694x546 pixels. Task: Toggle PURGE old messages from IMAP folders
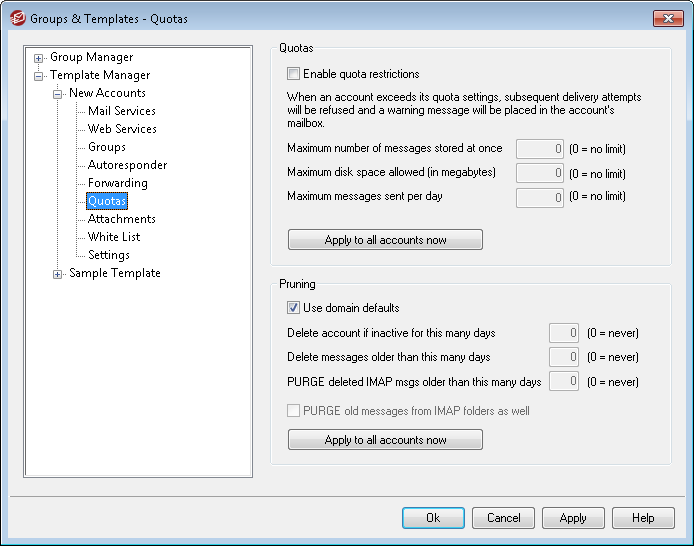tap(293, 411)
